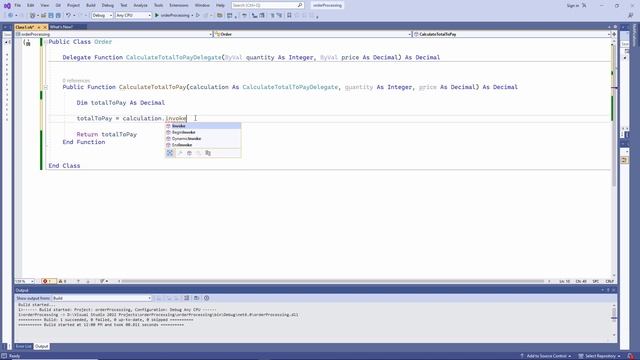This screenshot has height=360, width=640.
Task: Click the Sign in link
Action: click(572, 5)
